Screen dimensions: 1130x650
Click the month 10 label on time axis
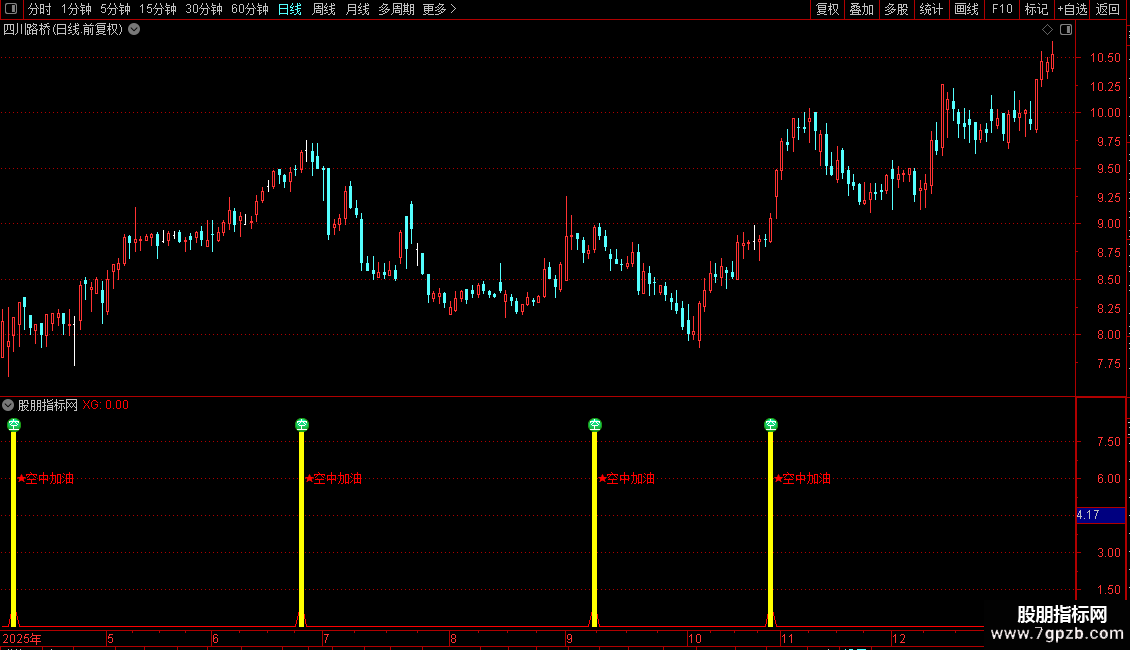694,638
